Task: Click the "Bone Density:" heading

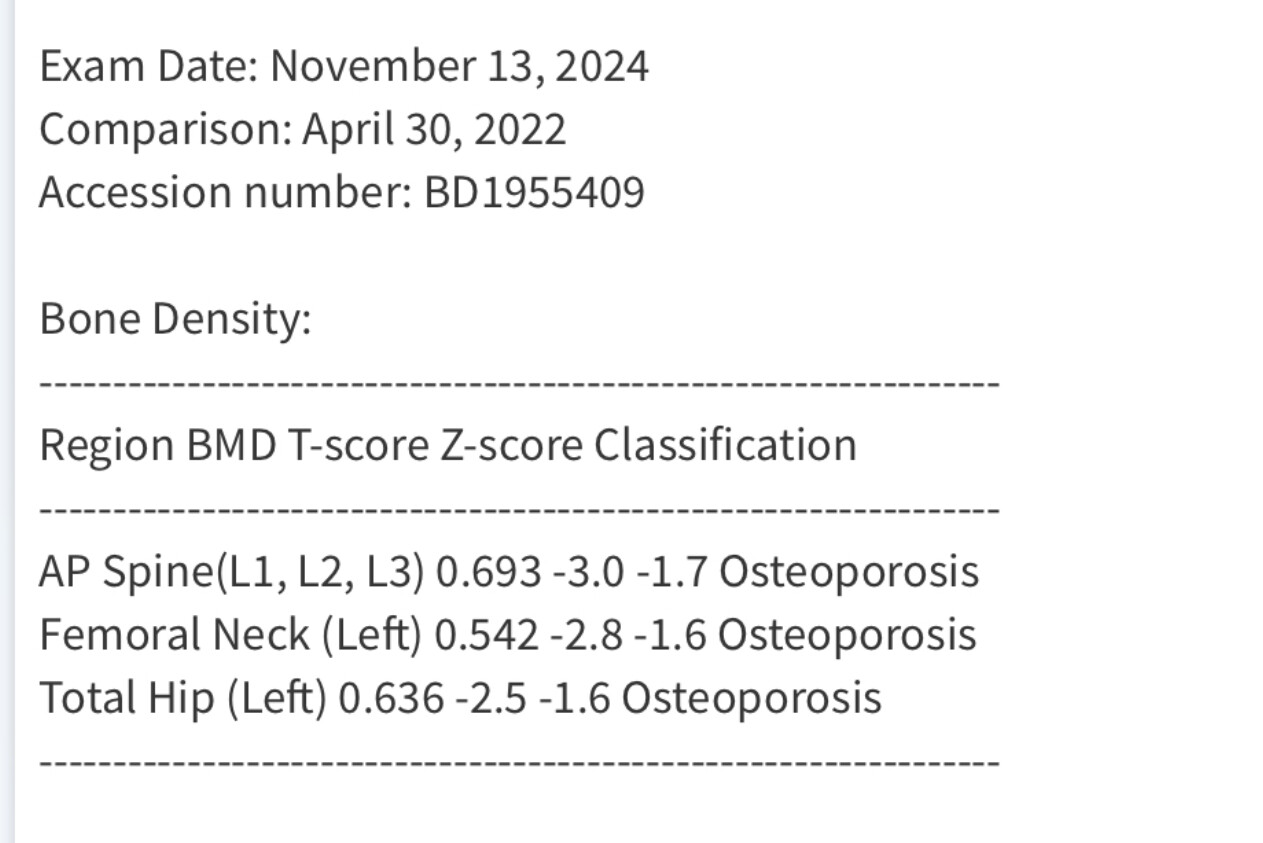Action: click(x=175, y=320)
